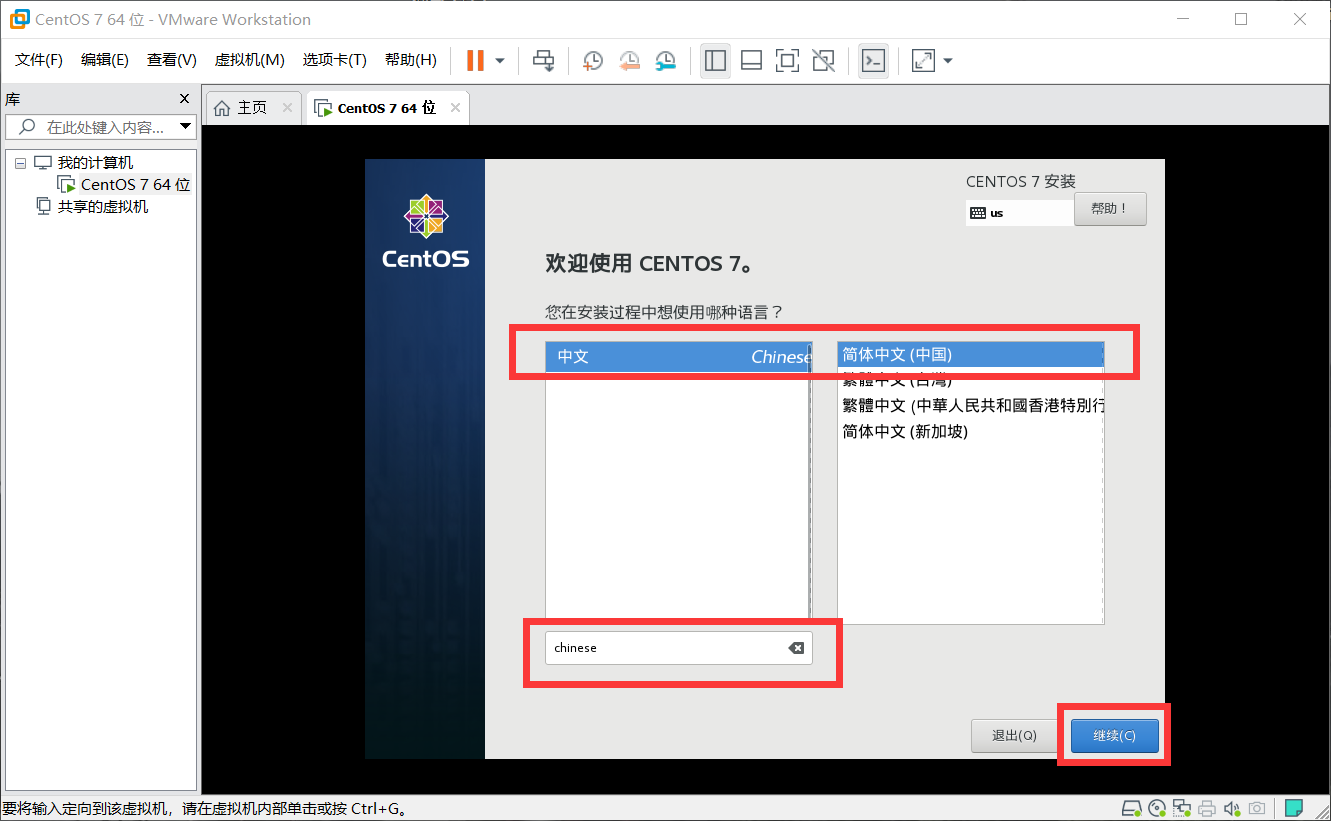Open the 帮助(H) menu
This screenshot has width=1331, height=821.
[411, 60]
